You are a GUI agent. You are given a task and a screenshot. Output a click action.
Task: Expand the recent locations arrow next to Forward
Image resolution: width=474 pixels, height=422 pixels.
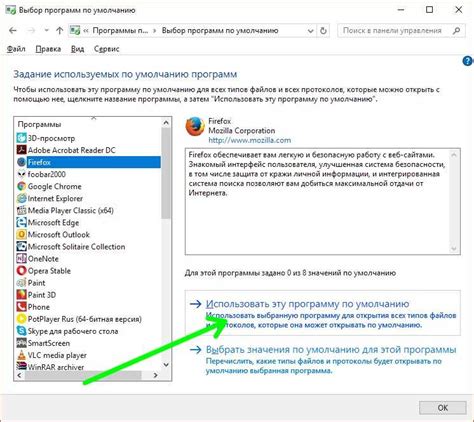(47, 31)
